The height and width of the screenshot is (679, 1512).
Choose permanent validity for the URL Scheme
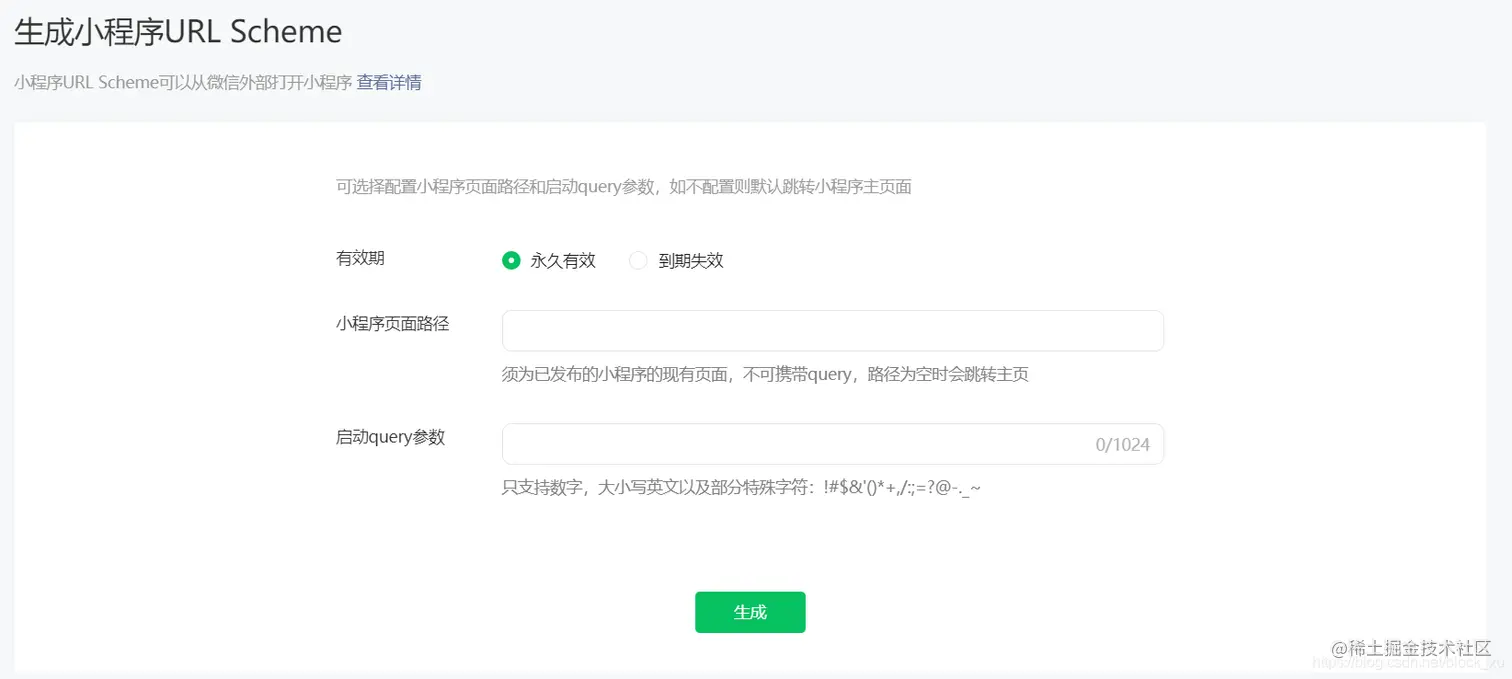(x=511, y=260)
